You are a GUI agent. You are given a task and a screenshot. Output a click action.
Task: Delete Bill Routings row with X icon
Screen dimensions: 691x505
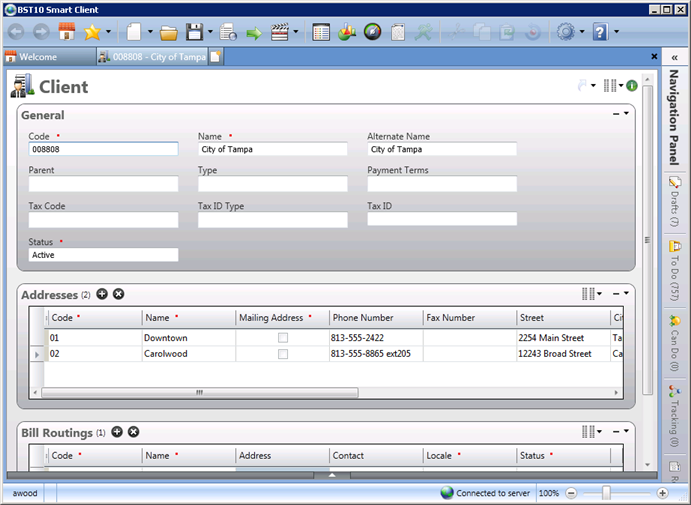point(134,432)
